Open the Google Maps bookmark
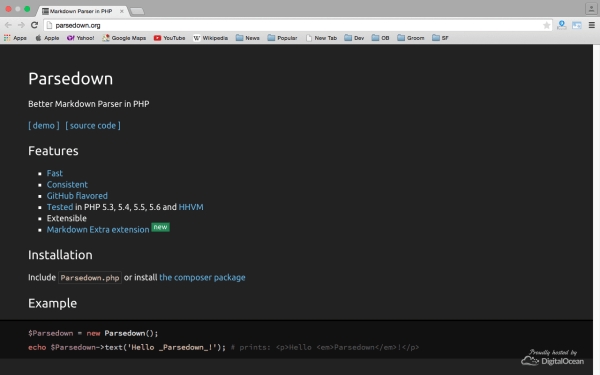Image resolution: width=600 pixels, height=375 pixels. [x=124, y=38]
